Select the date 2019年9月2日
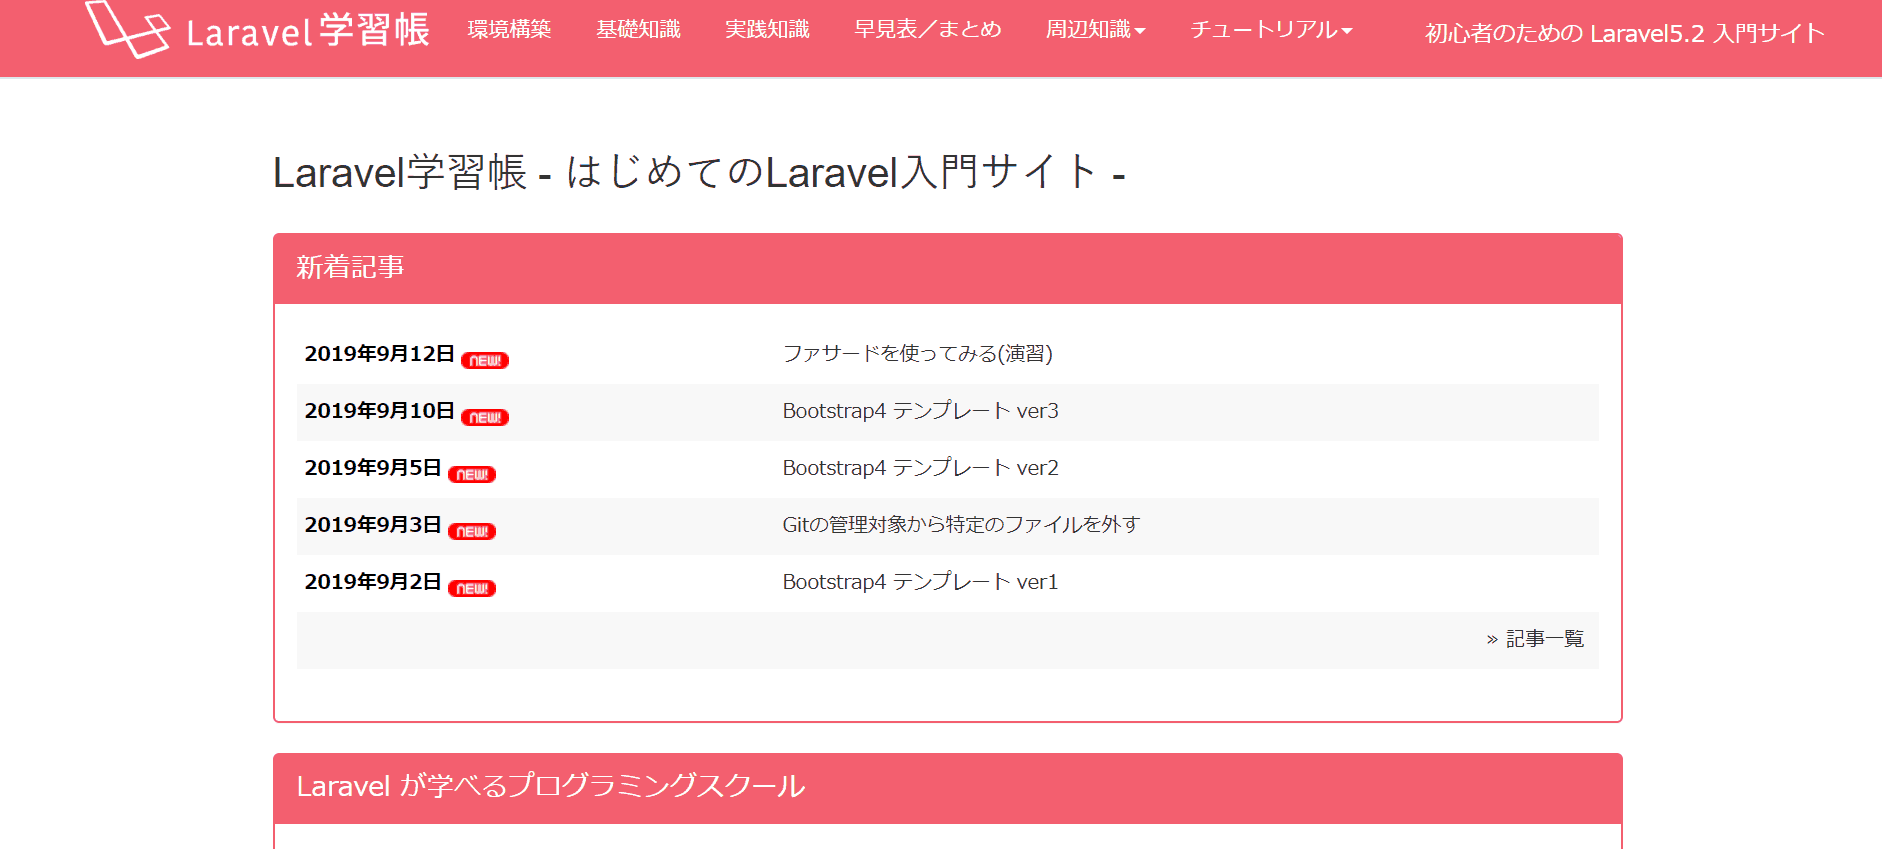 point(373,582)
